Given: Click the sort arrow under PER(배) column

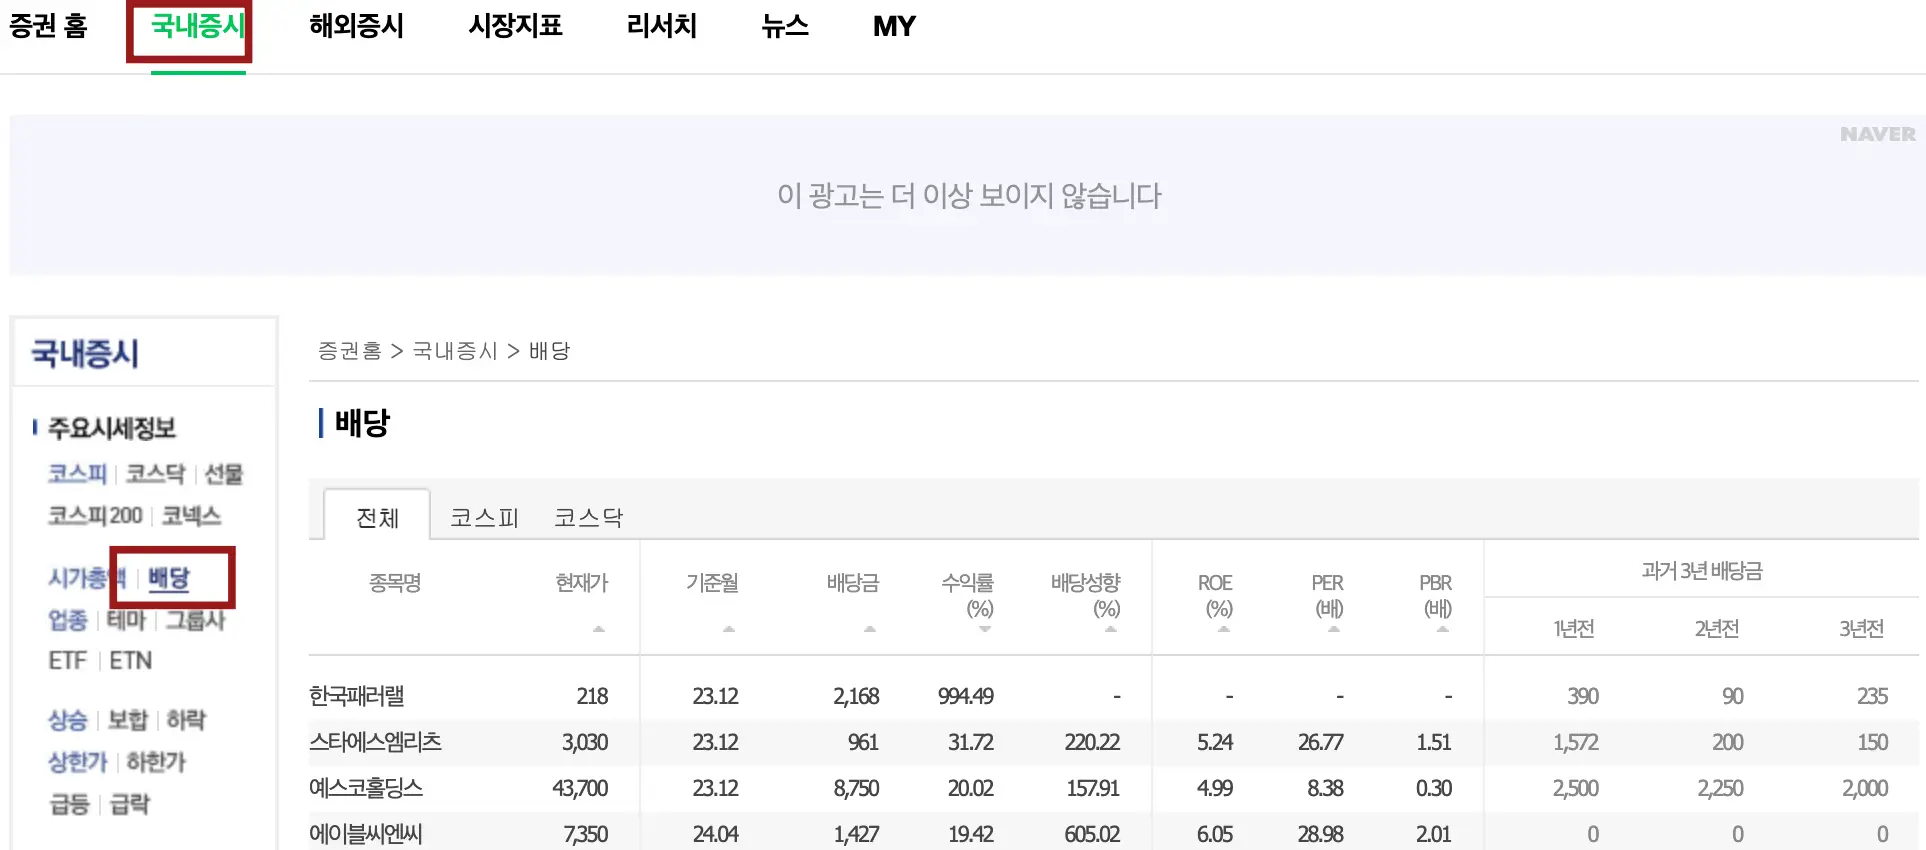Looking at the screenshot, I should 1332,628.
